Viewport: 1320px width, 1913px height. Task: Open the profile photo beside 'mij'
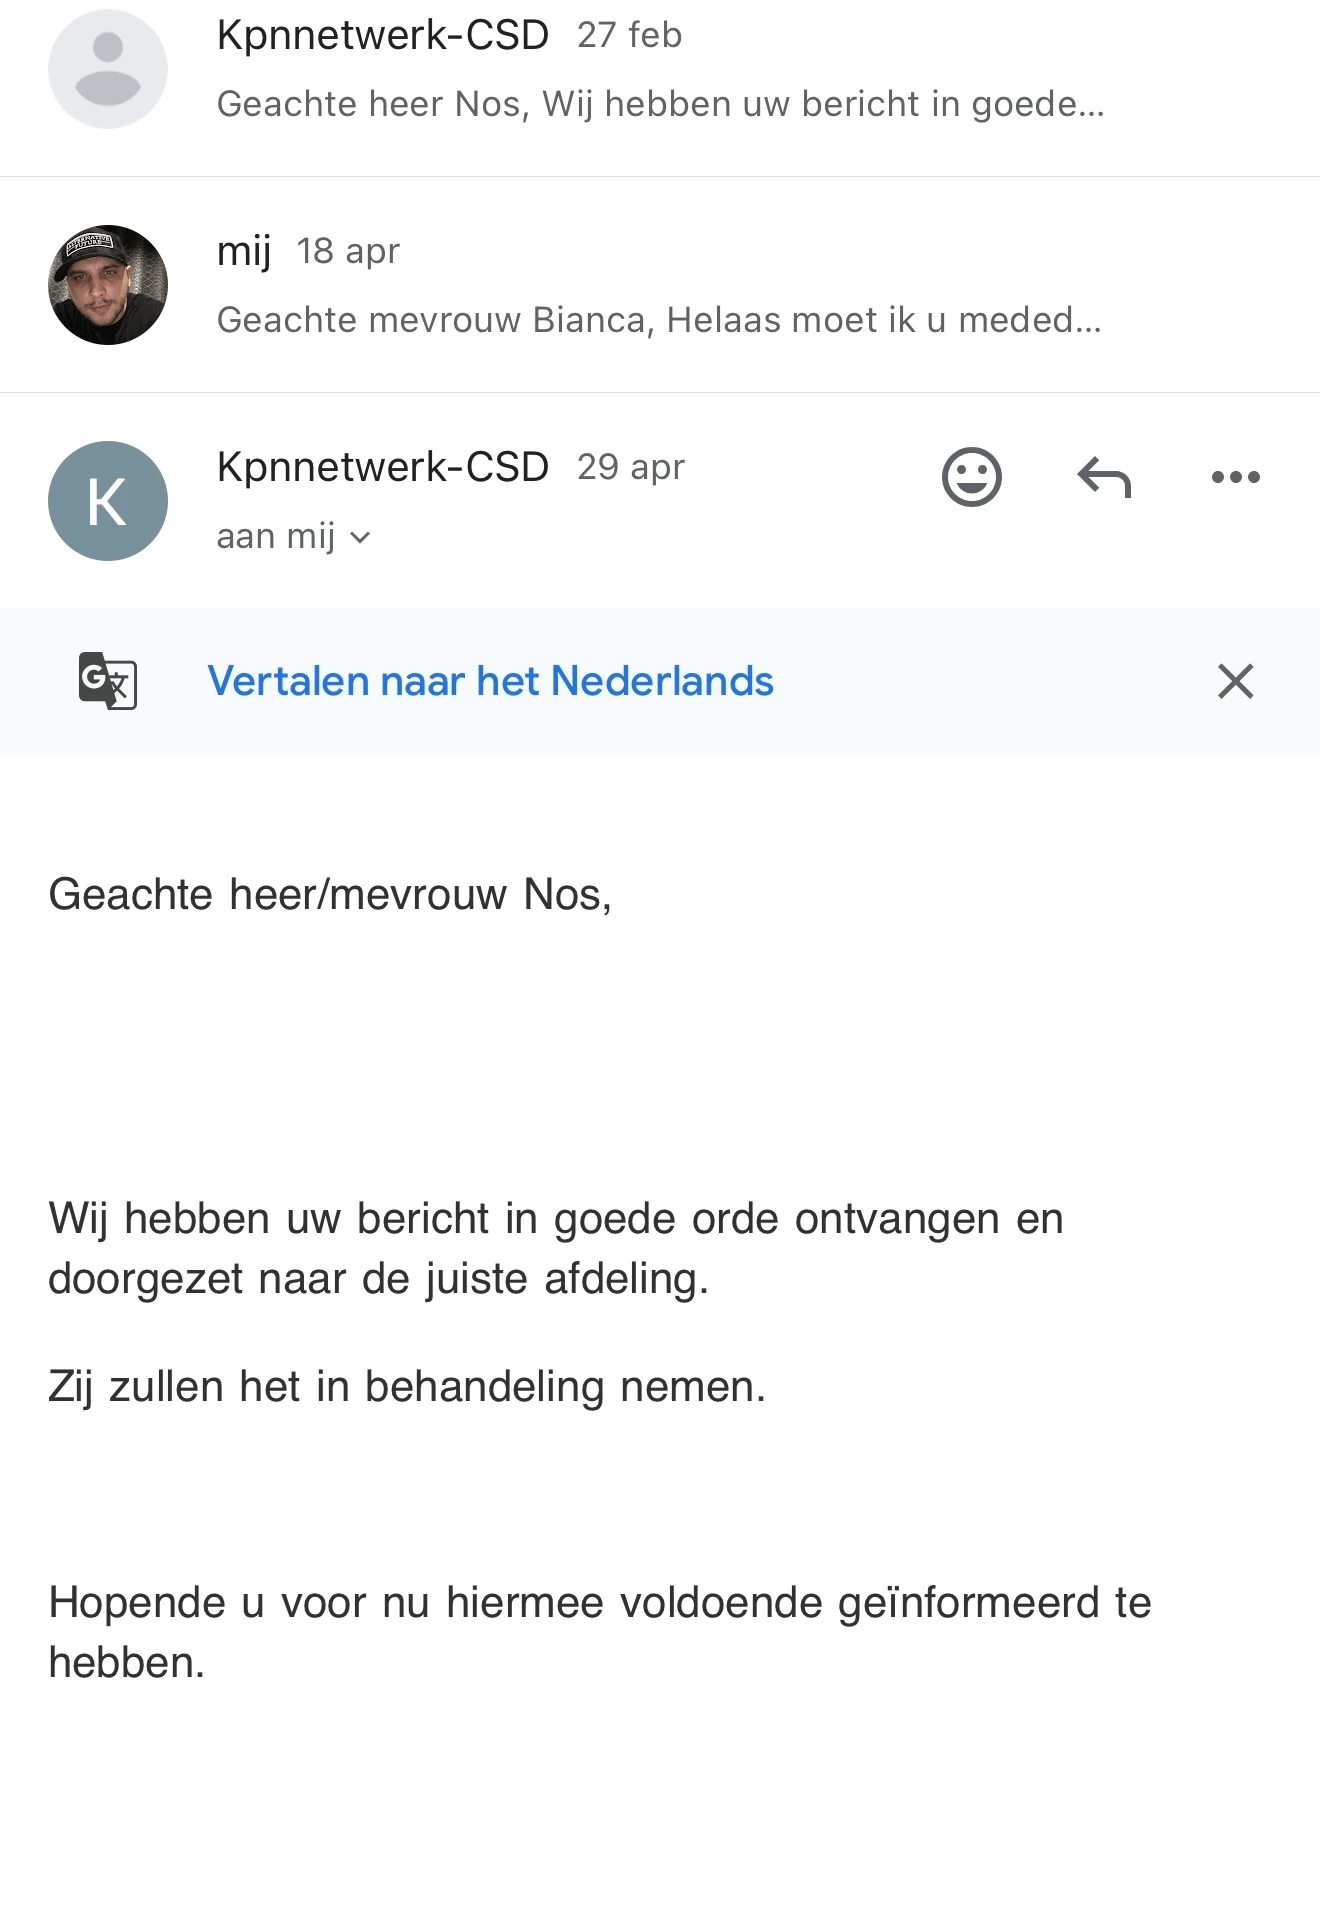pyautogui.click(x=108, y=285)
